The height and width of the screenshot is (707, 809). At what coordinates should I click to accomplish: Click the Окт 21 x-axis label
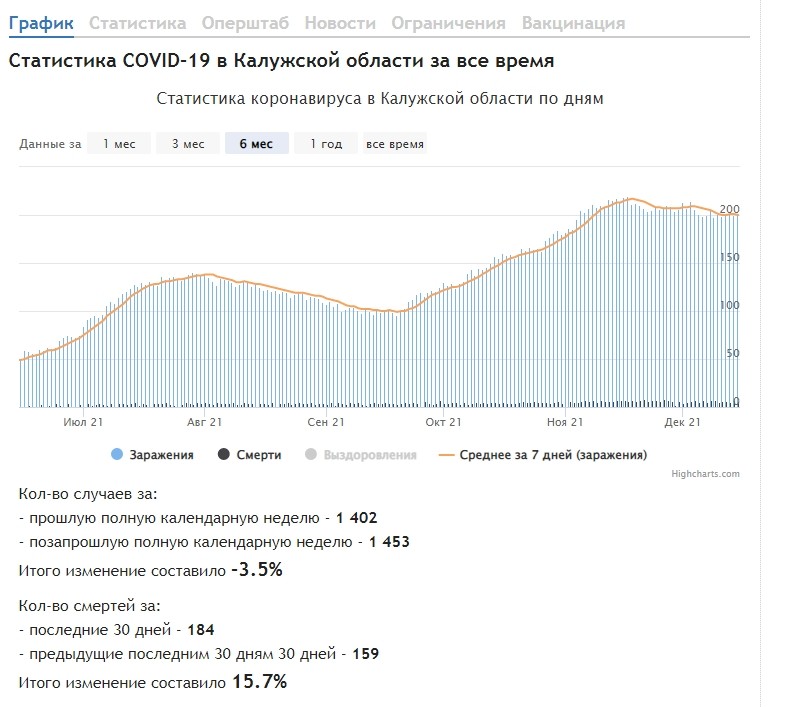(442, 422)
